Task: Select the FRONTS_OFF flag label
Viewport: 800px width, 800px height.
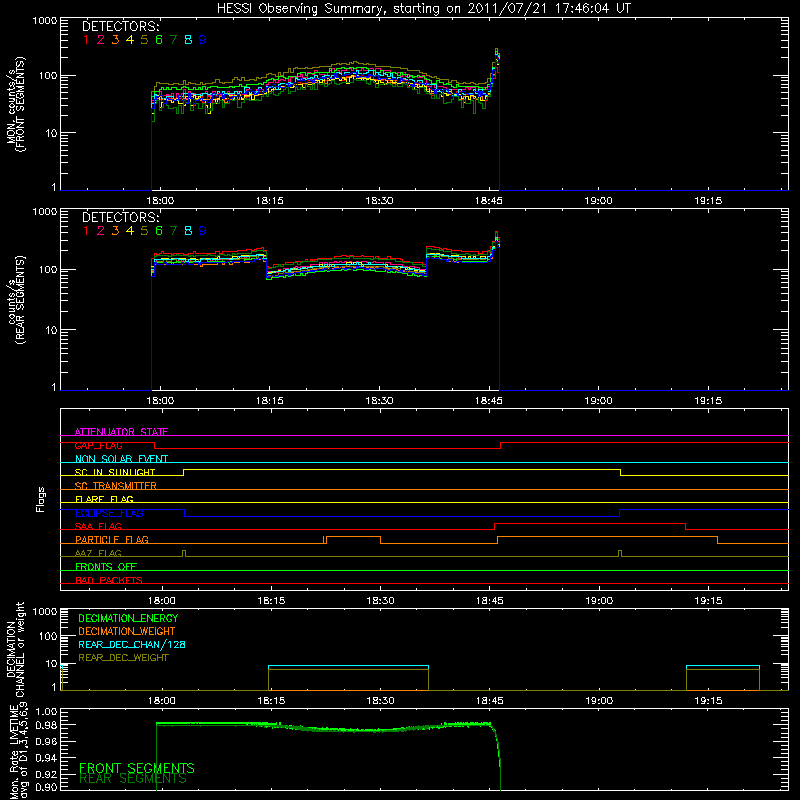Action: [106, 567]
